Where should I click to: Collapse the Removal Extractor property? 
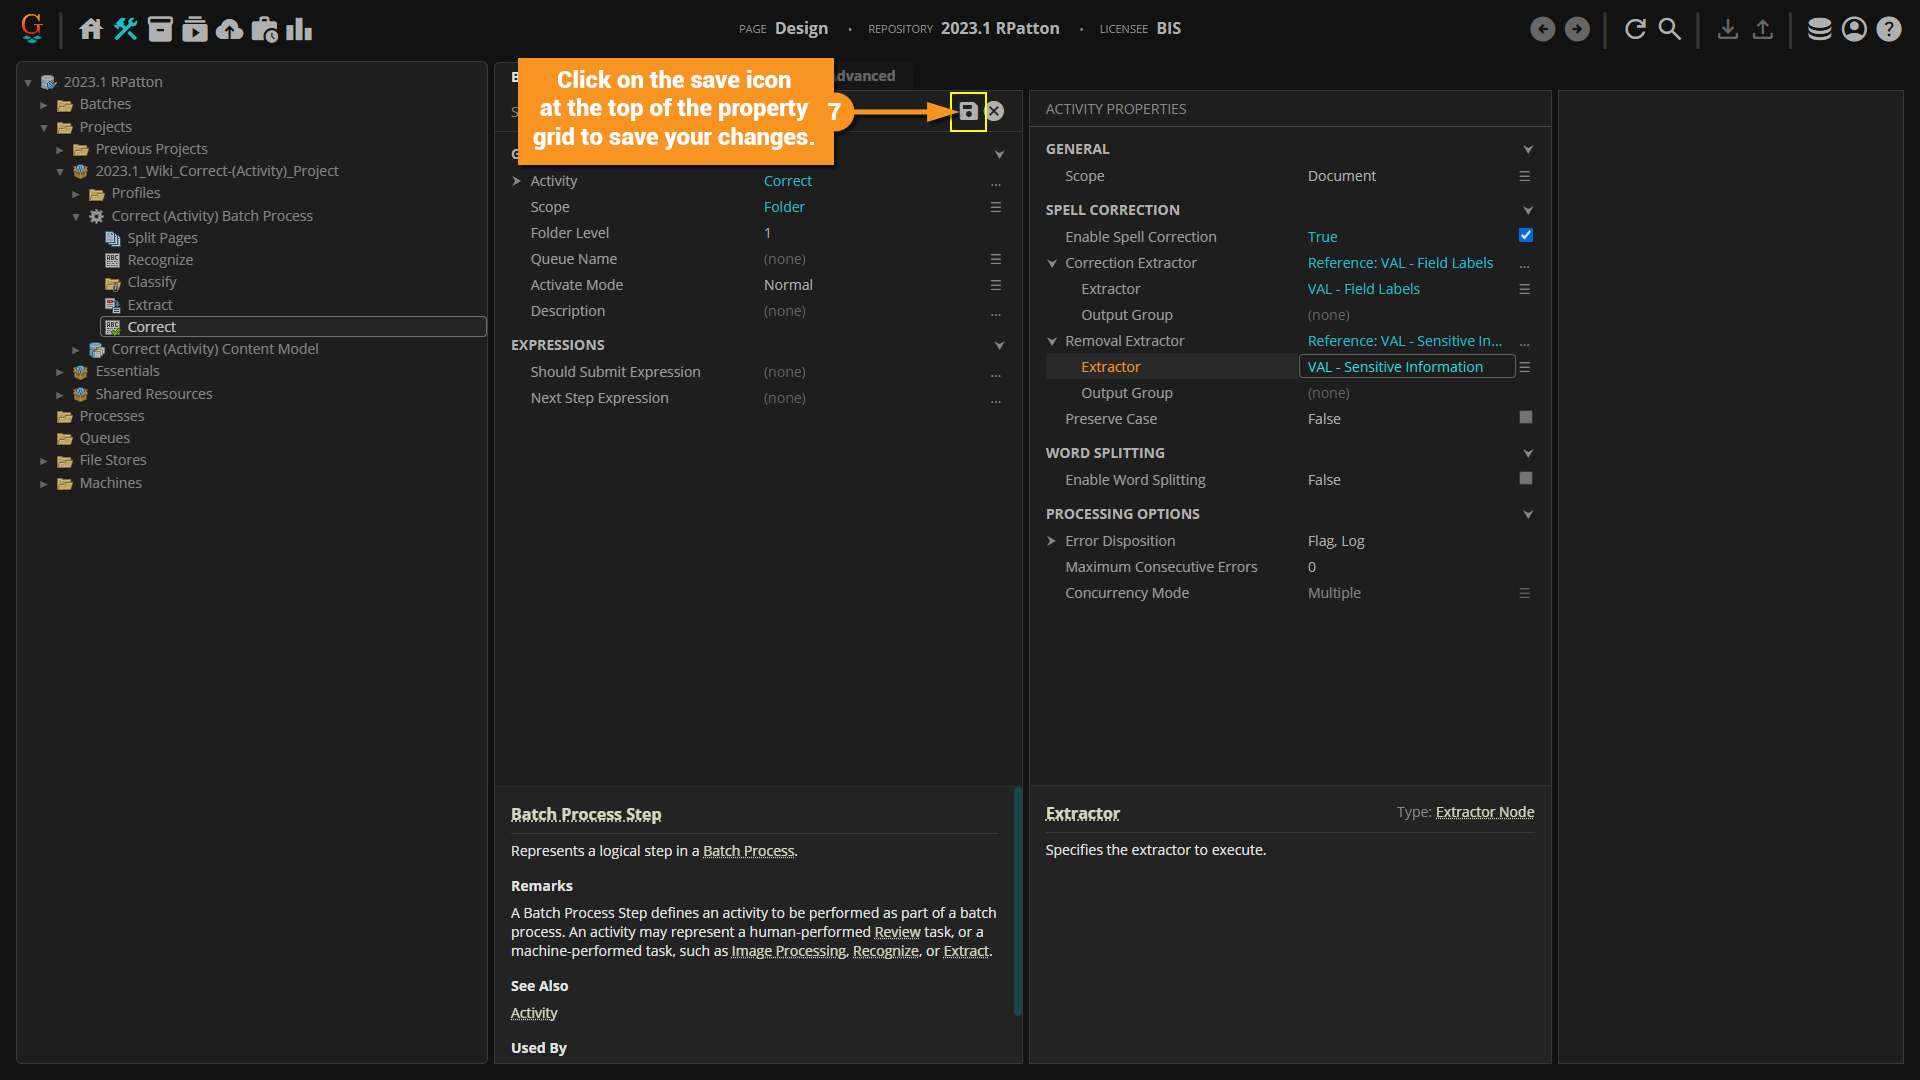tap(1051, 341)
